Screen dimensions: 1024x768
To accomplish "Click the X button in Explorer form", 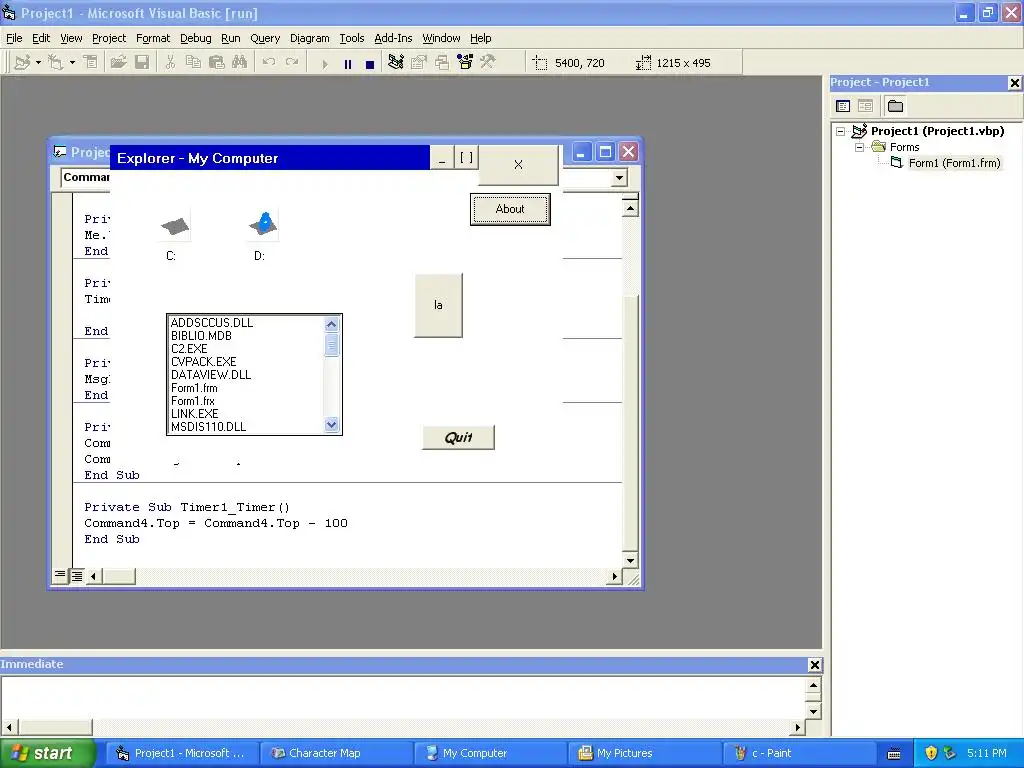I will [x=519, y=165].
